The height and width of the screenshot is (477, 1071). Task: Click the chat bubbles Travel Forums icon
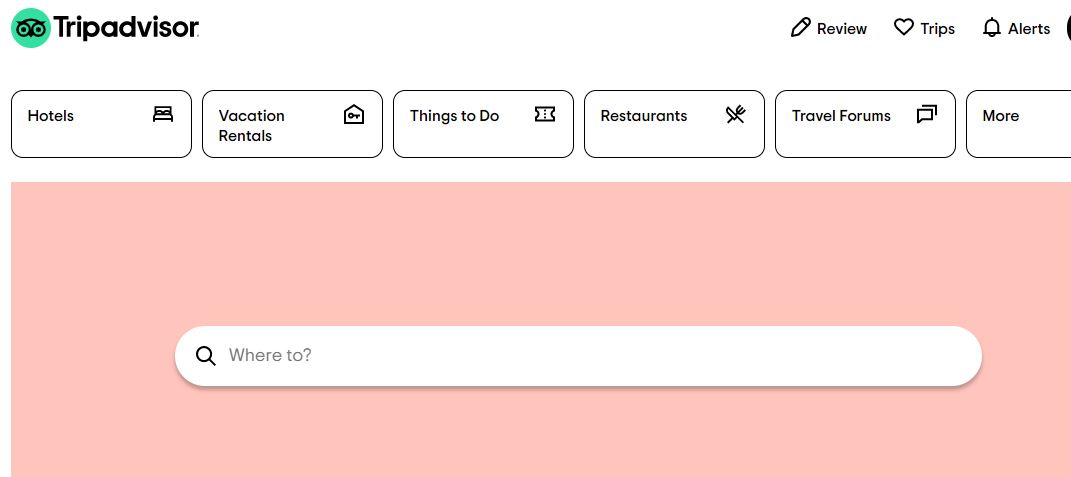(927, 114)
